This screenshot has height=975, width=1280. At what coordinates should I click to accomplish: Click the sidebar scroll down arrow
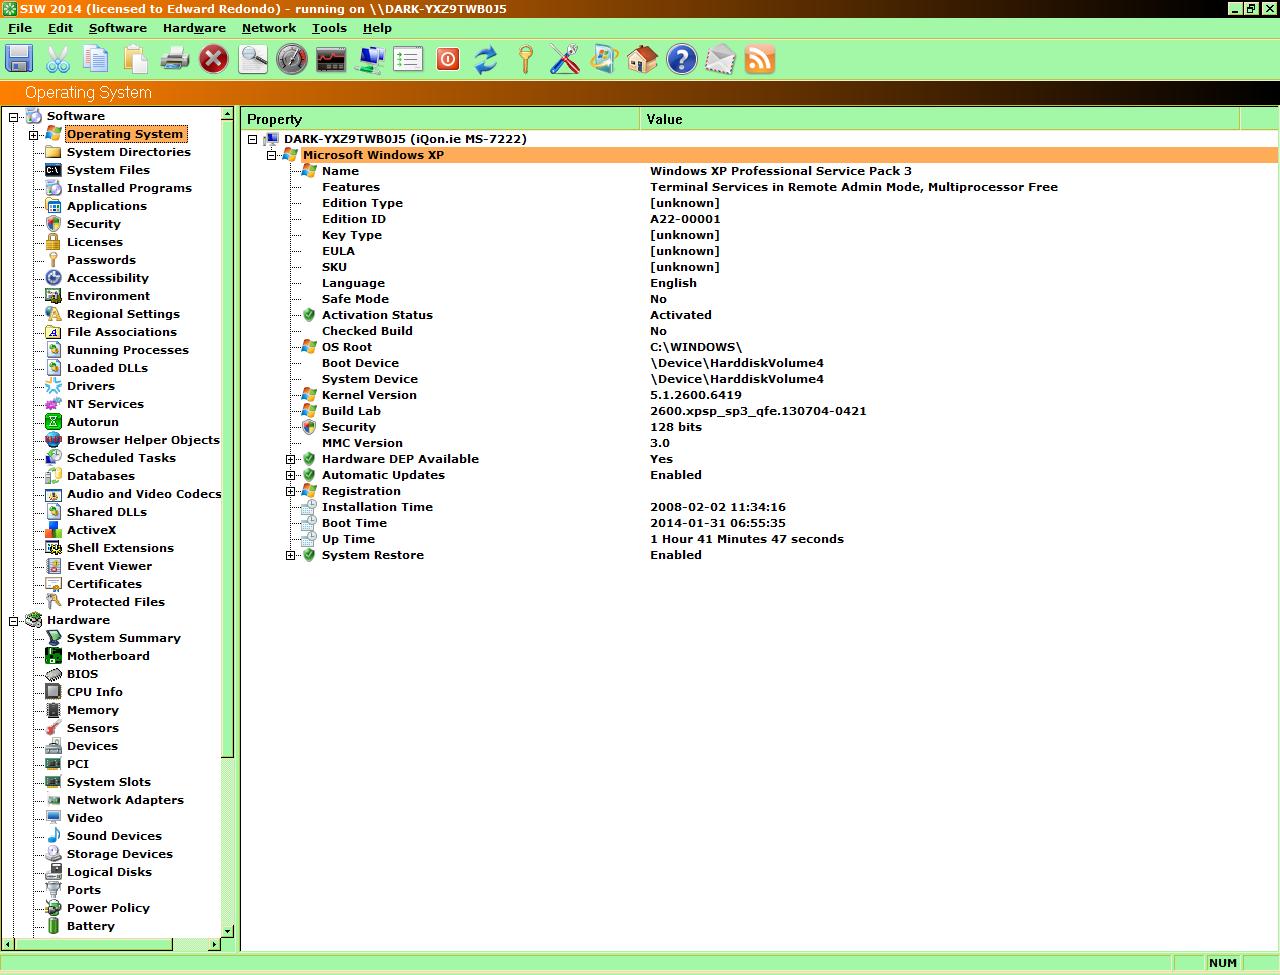228,931
